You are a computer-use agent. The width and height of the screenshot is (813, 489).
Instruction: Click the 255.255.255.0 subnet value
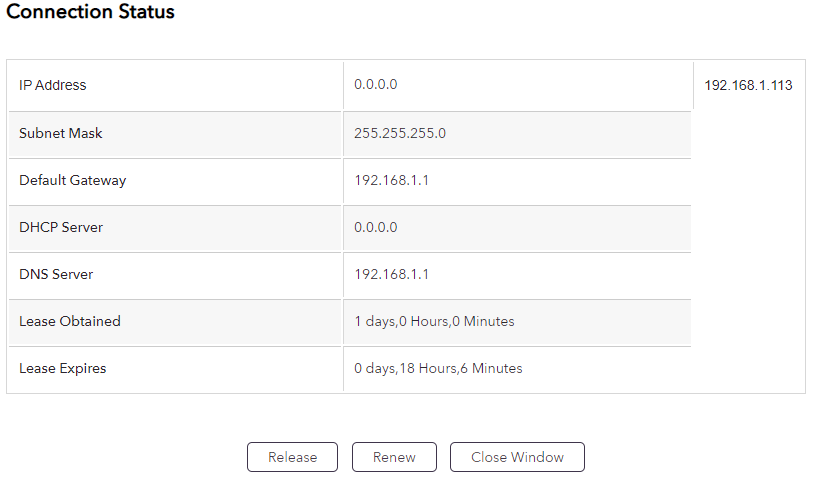tap(400, 133)
